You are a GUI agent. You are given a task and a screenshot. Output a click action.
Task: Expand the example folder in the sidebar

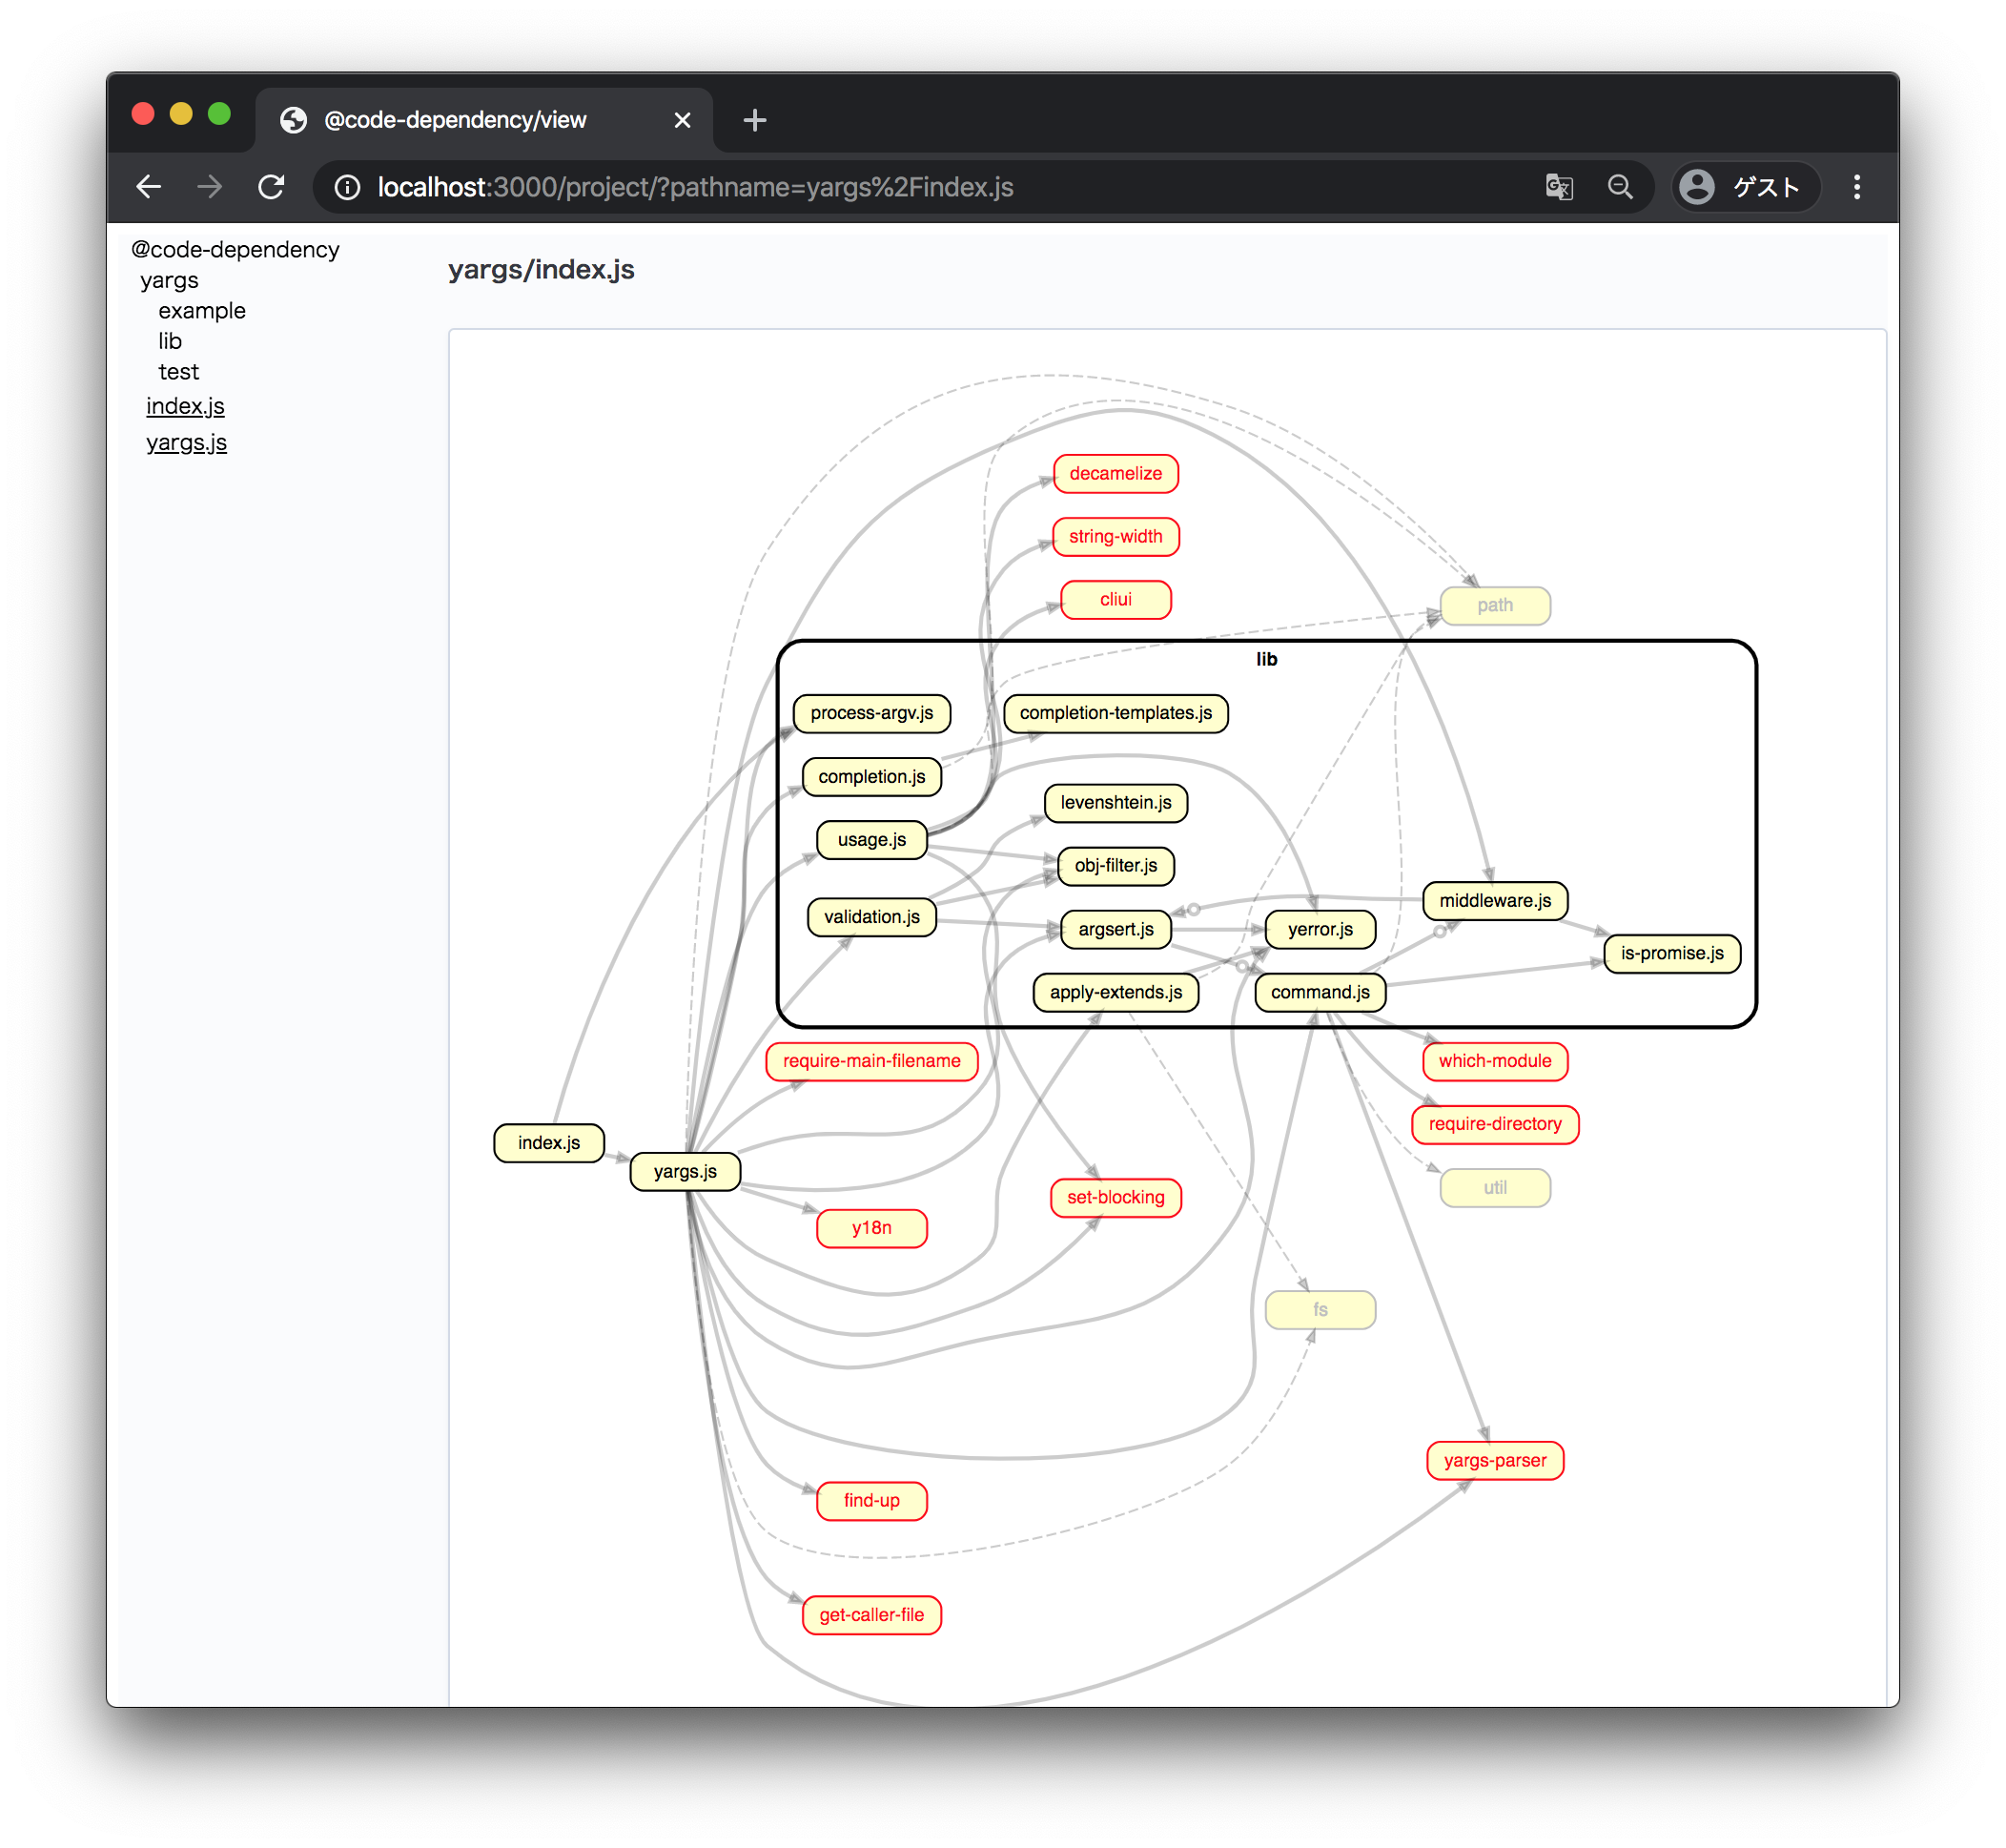tap(200, 310)
